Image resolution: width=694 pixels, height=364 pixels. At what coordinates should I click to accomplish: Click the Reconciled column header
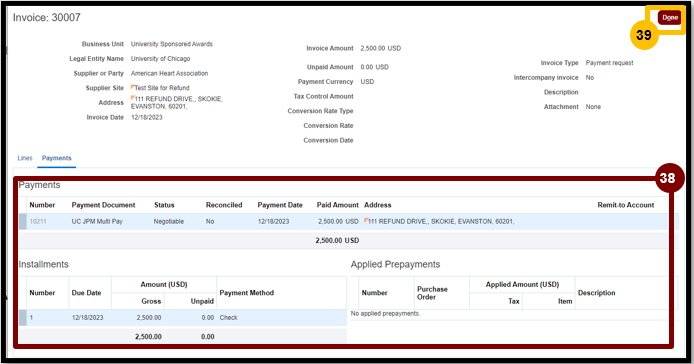pos(224,205)
